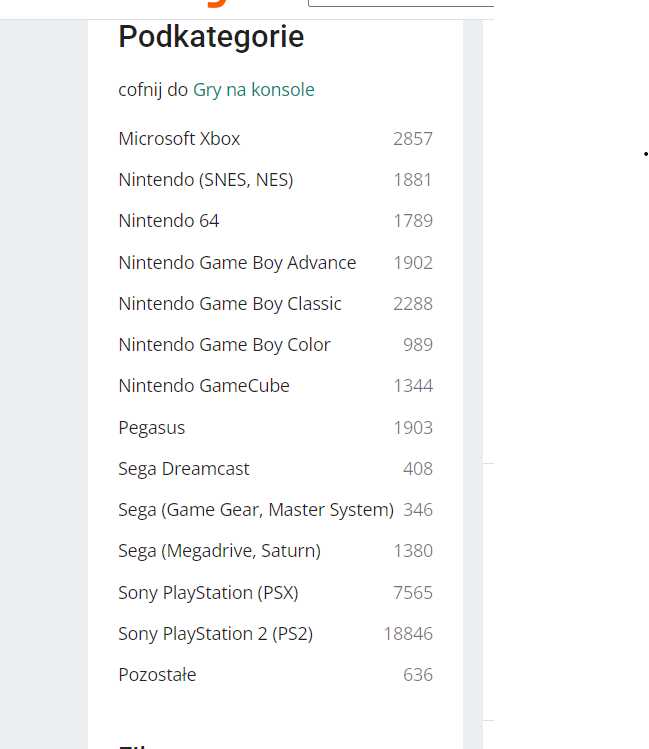
Task: Select Sony PlayStation 2 (PS2)
Action: [x=215, y=634]
